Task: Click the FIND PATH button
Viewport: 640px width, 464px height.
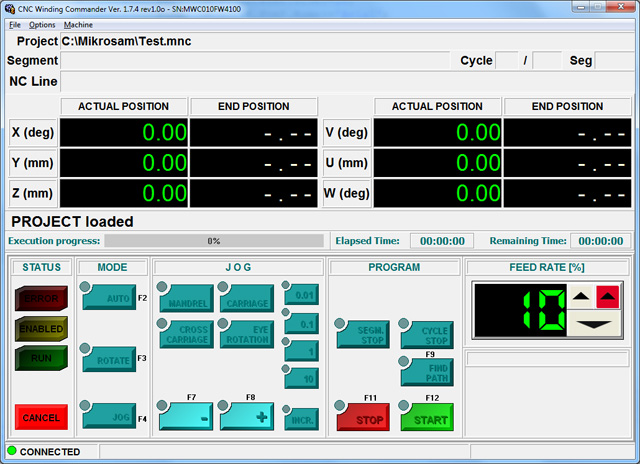Action: coord(427,372)
